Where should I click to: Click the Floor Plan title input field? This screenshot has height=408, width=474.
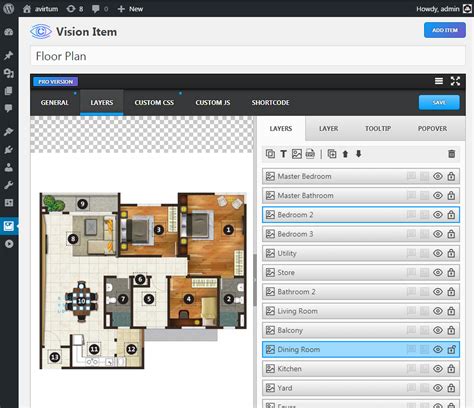248,56
